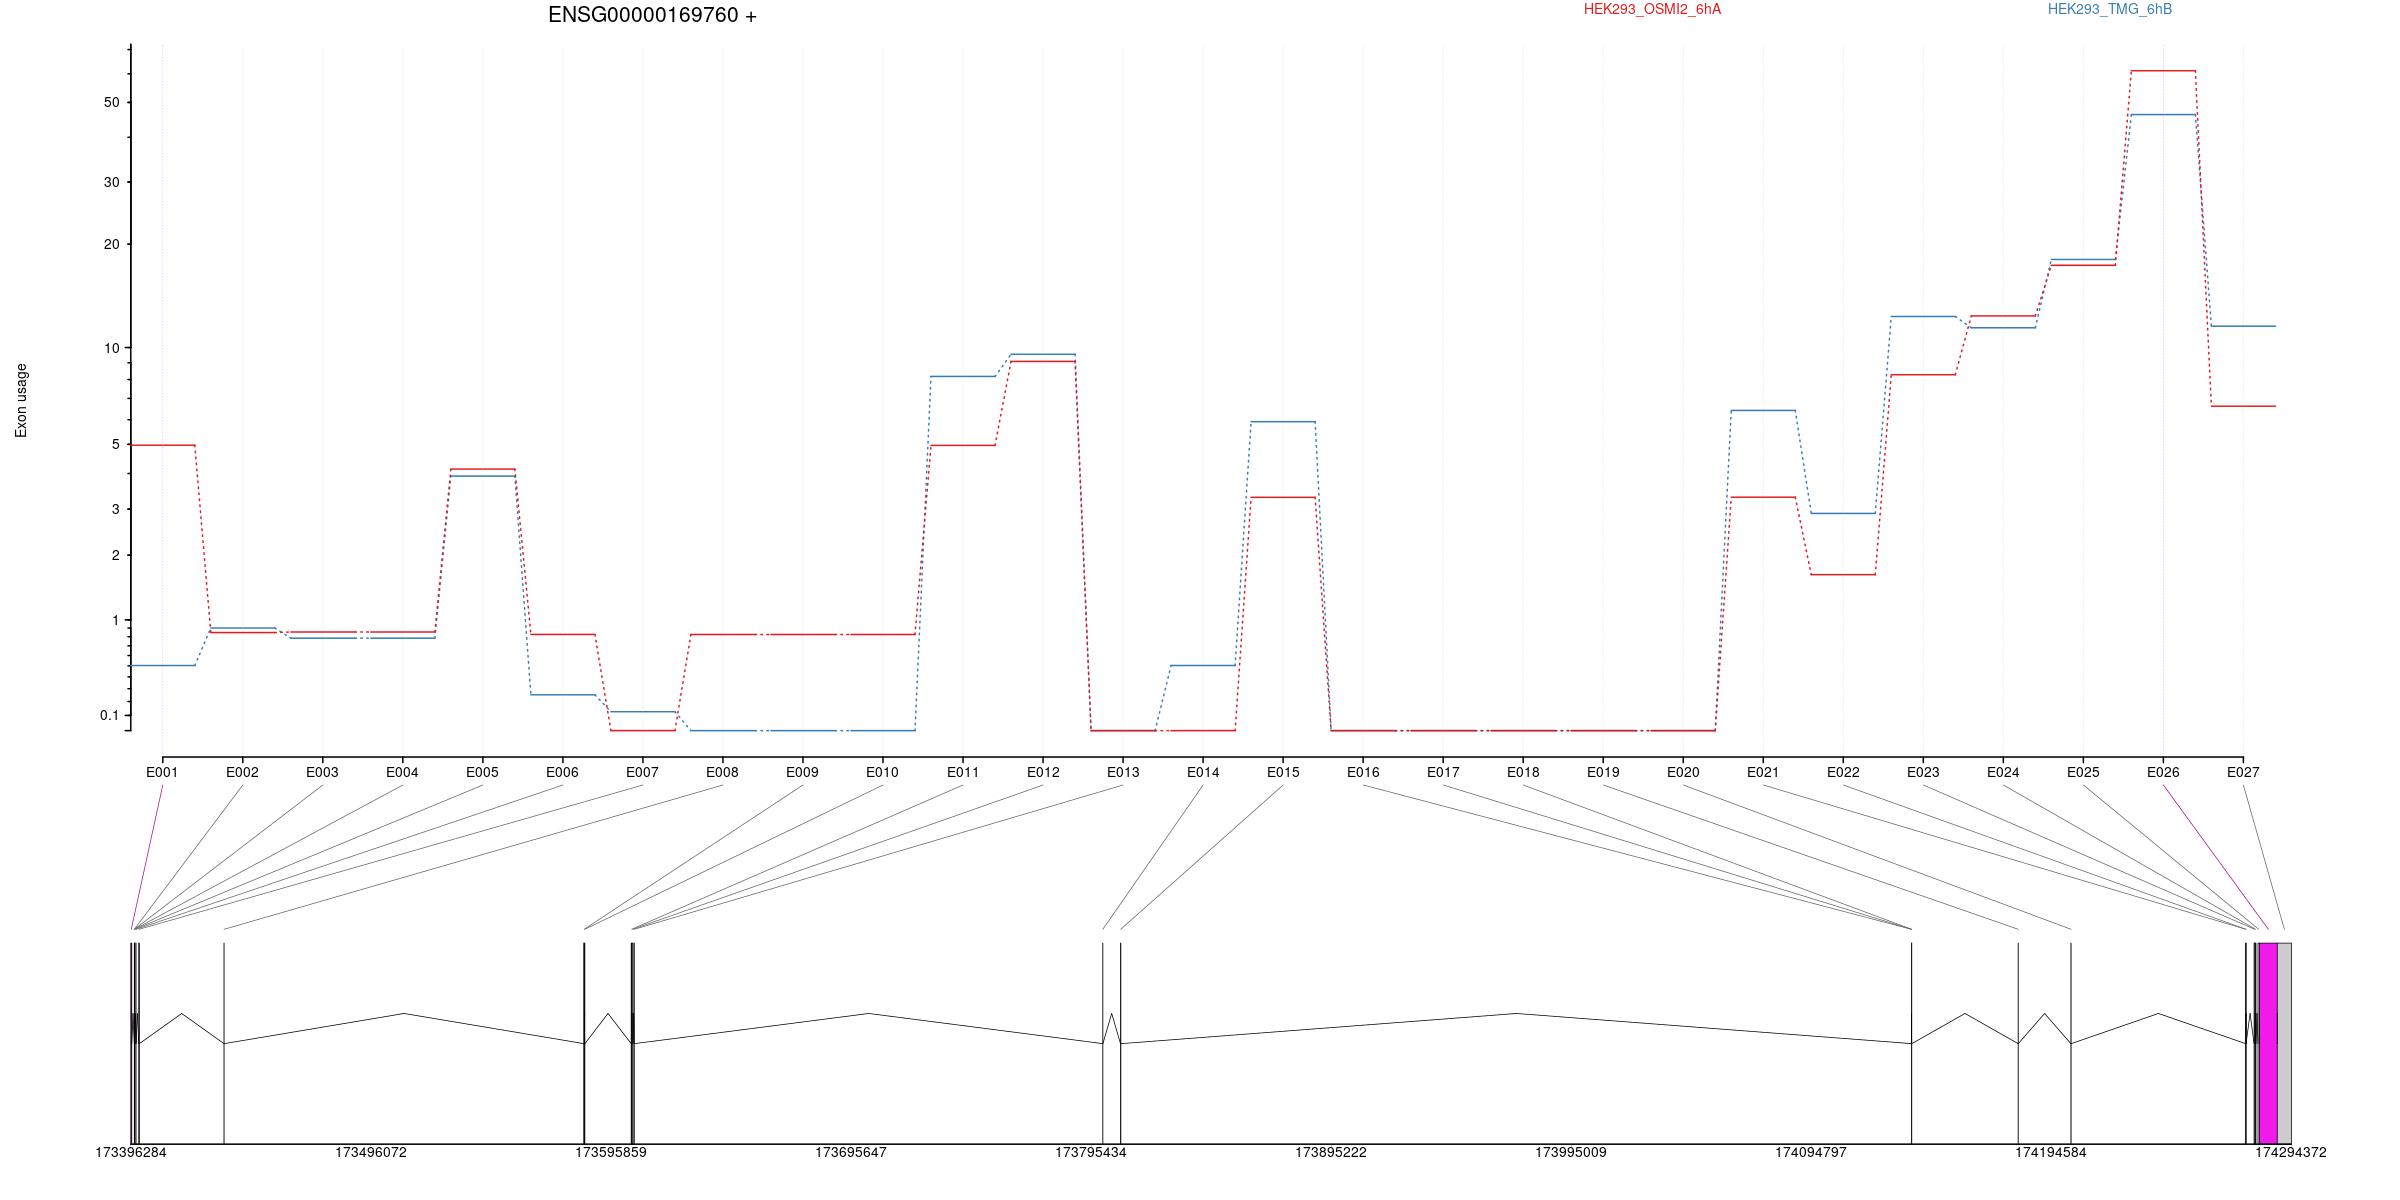Click the gray exon block at gene end
Image resolution: width=2400 pixels, height=1200 pixels.
coord(2285,1043)
